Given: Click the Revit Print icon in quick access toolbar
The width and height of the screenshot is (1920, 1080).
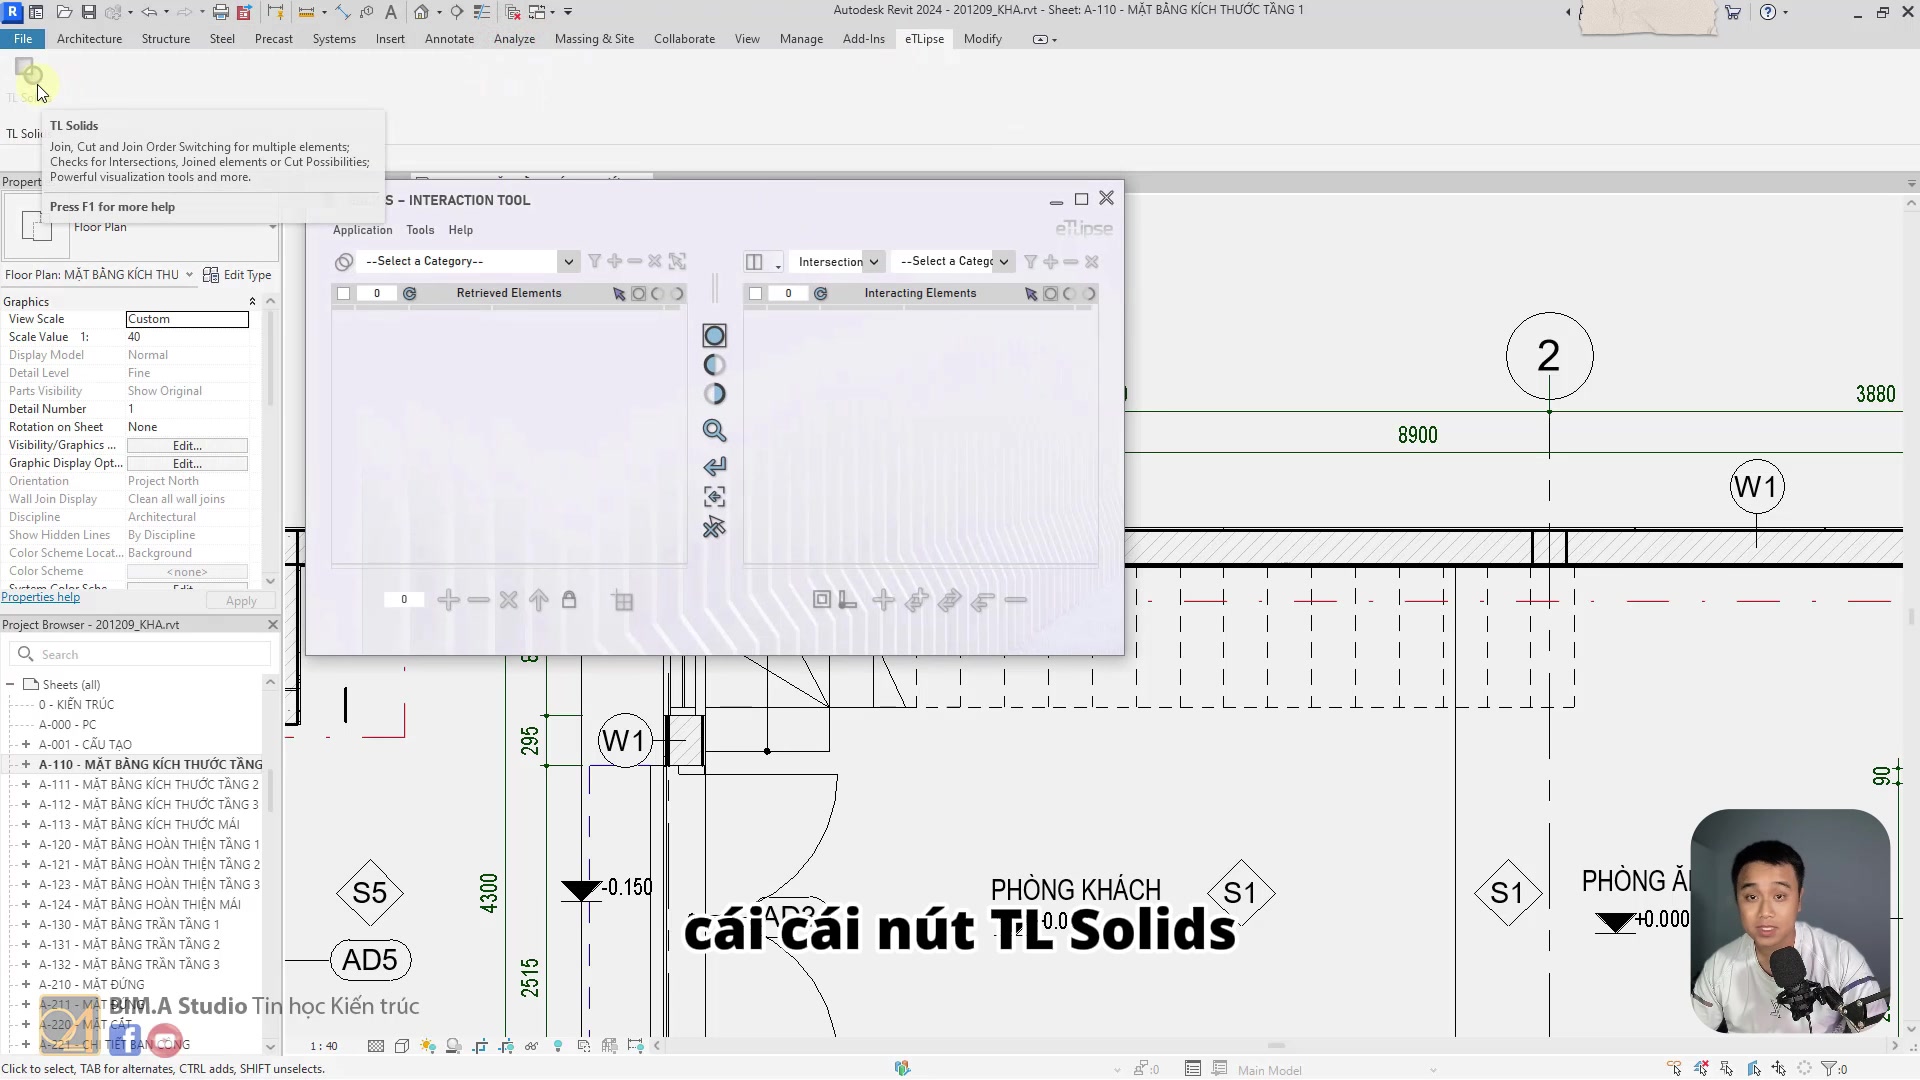Looking at the screenshot, I should [x=220, y=12].
